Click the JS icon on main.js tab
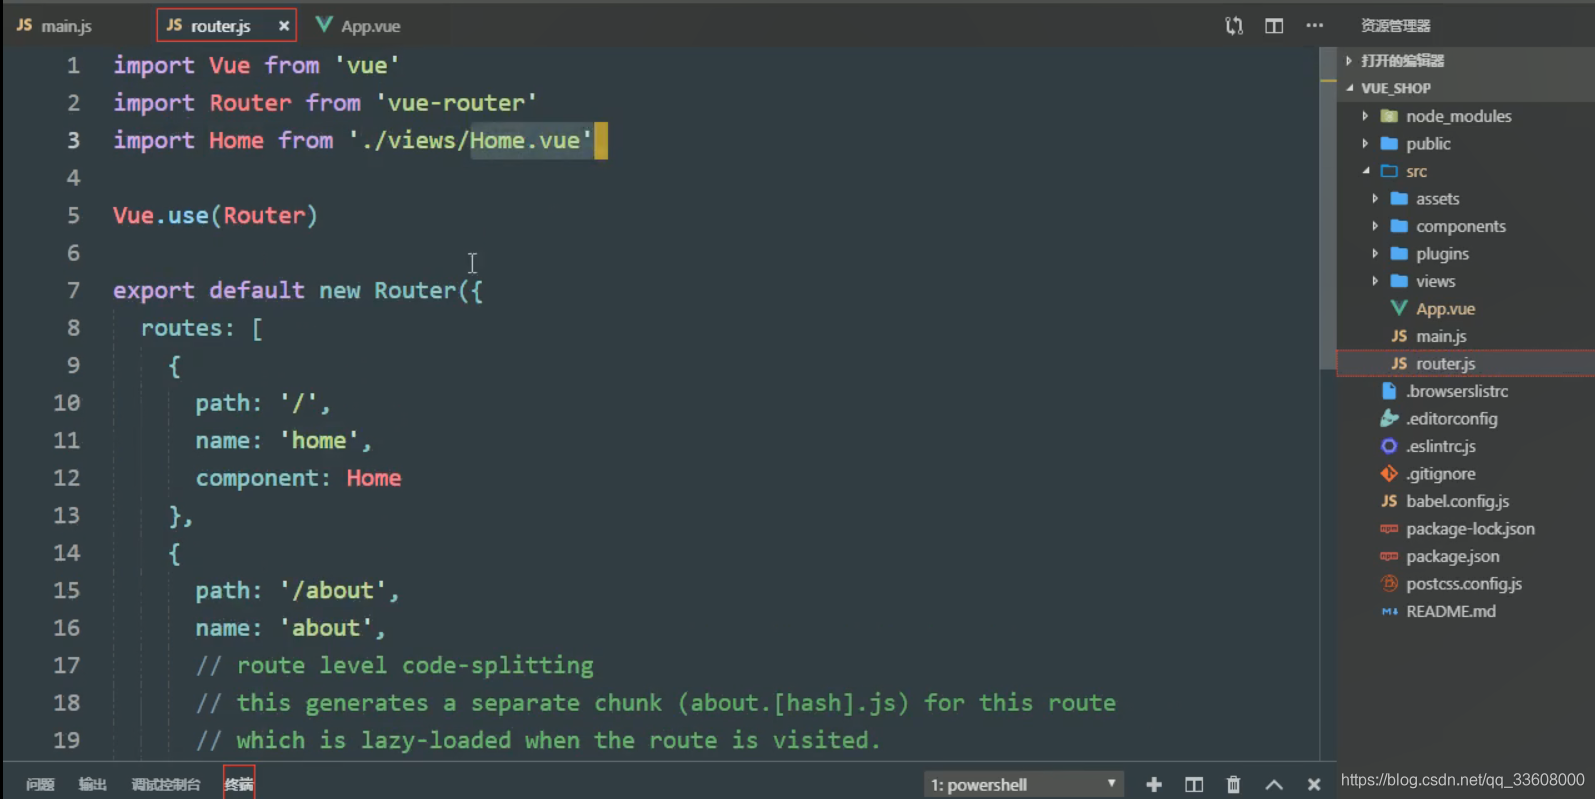 [x=25, y=25]
